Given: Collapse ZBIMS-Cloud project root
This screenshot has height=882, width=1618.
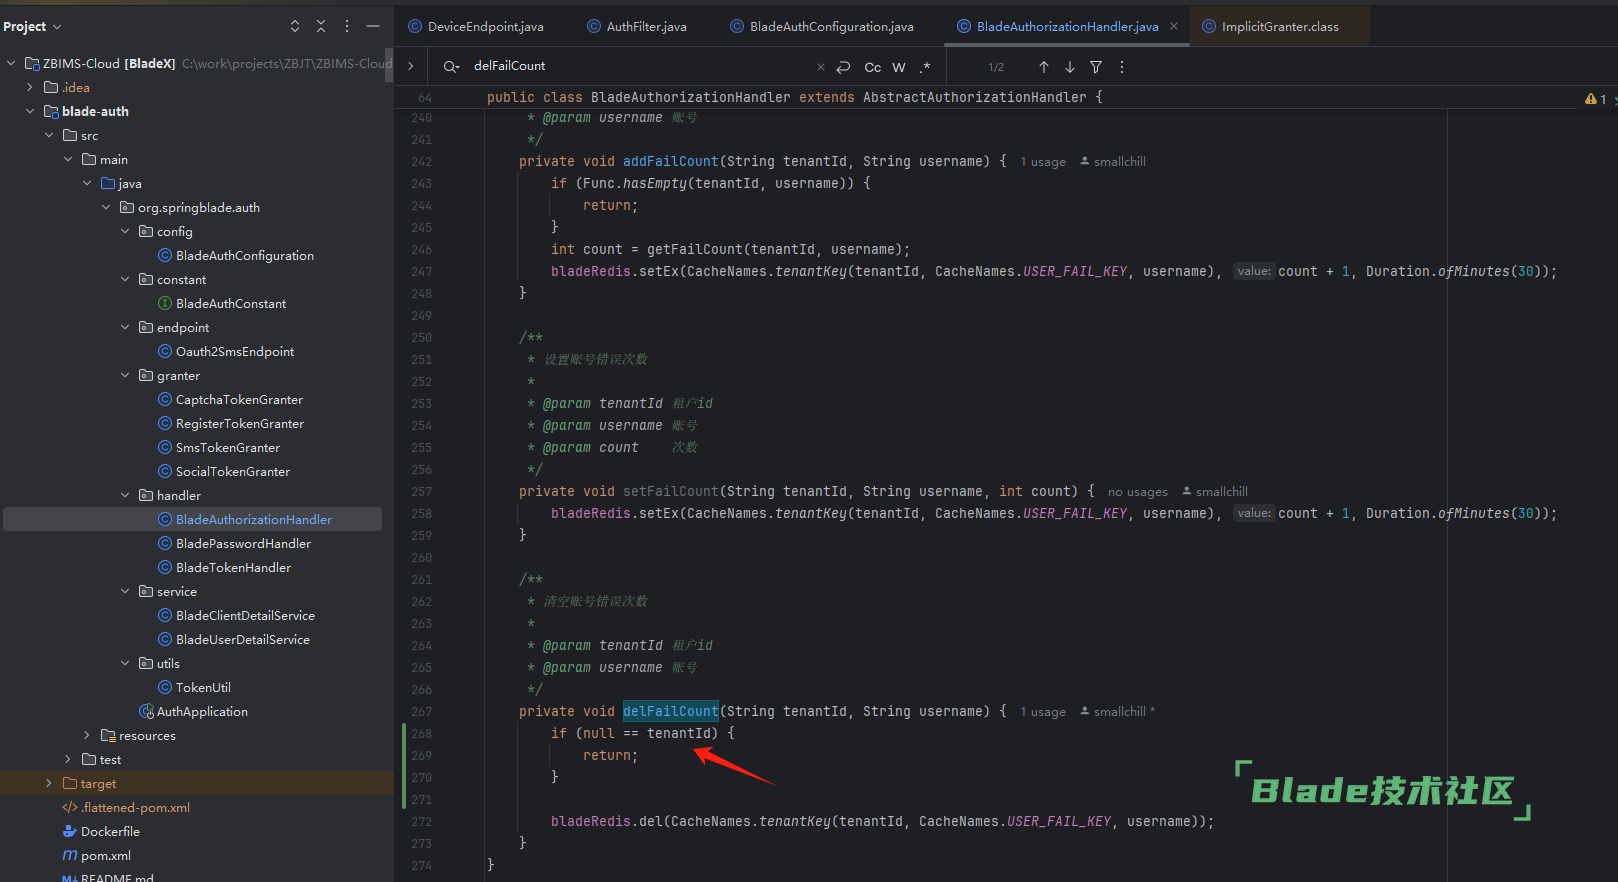Looking at the screenshot, I should tap(11, 63).
